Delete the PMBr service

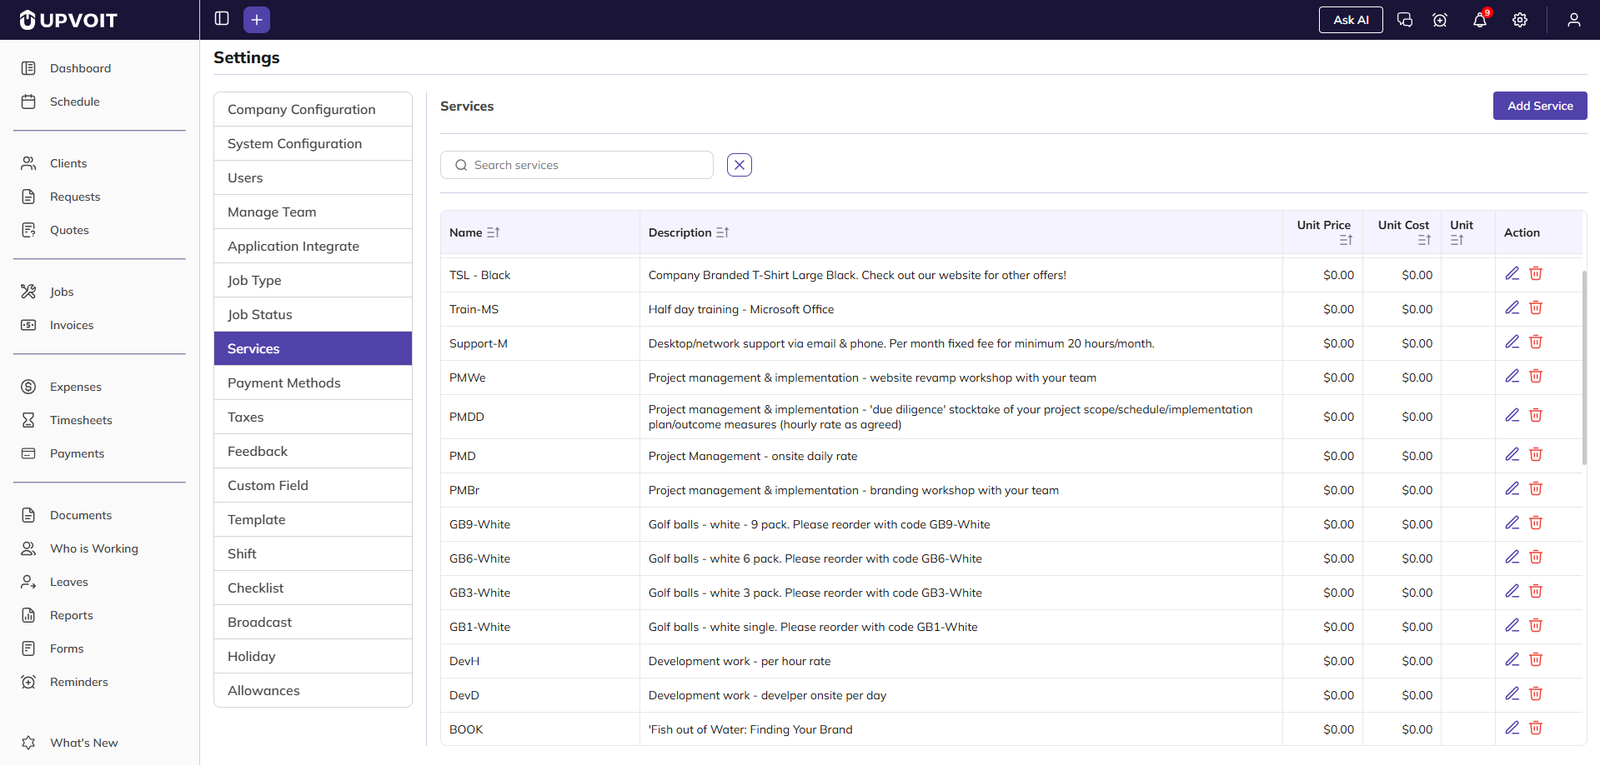point(1536,489)
